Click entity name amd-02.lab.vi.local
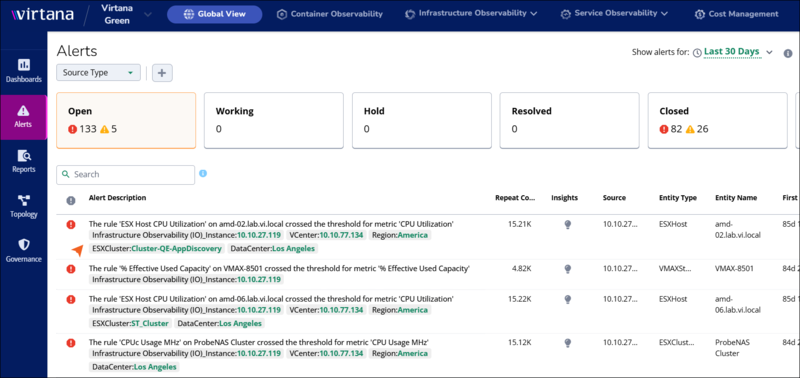 (x=738, y=230)
